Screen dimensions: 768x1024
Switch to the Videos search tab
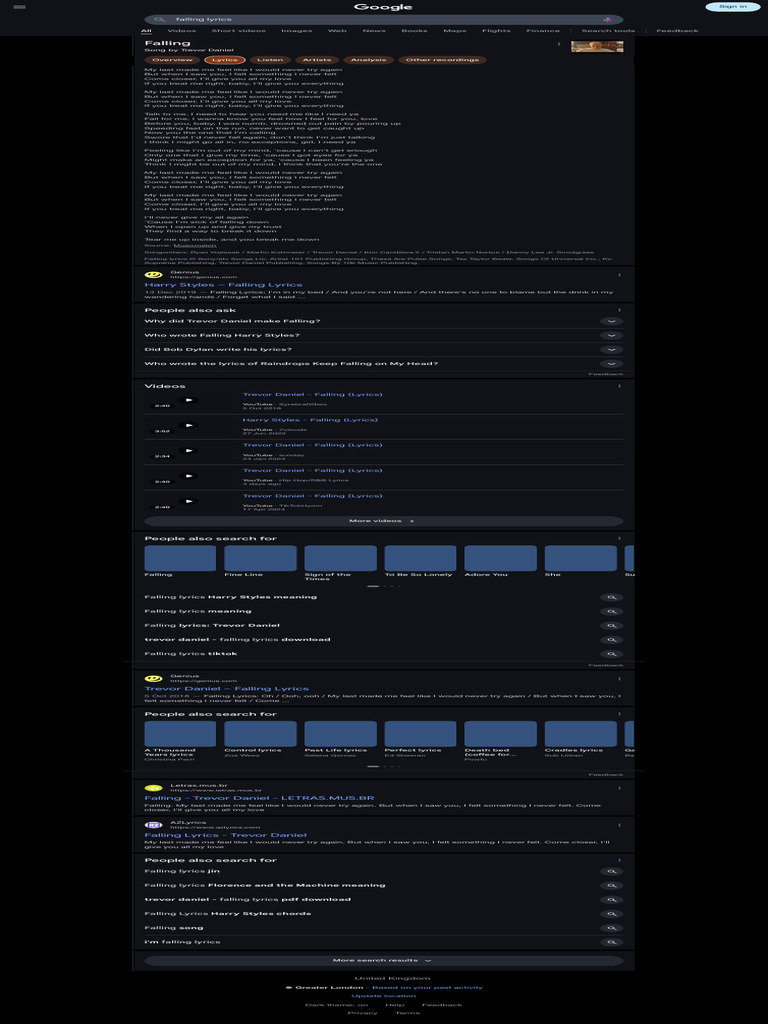click(182, 31)
